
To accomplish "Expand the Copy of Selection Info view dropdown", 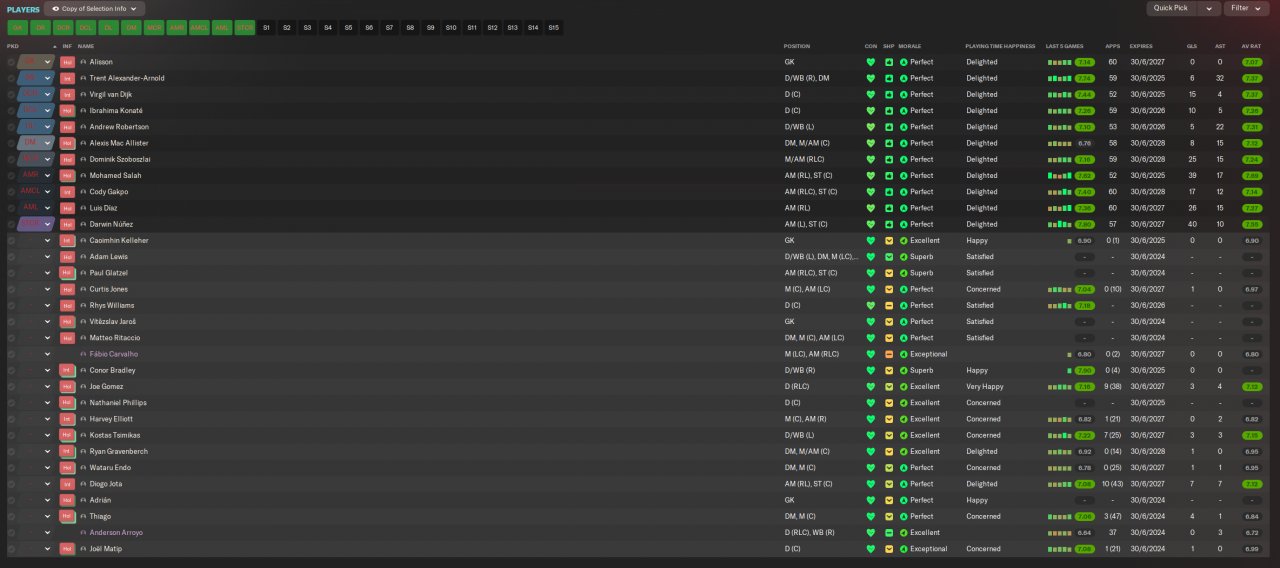I will 94,8.
